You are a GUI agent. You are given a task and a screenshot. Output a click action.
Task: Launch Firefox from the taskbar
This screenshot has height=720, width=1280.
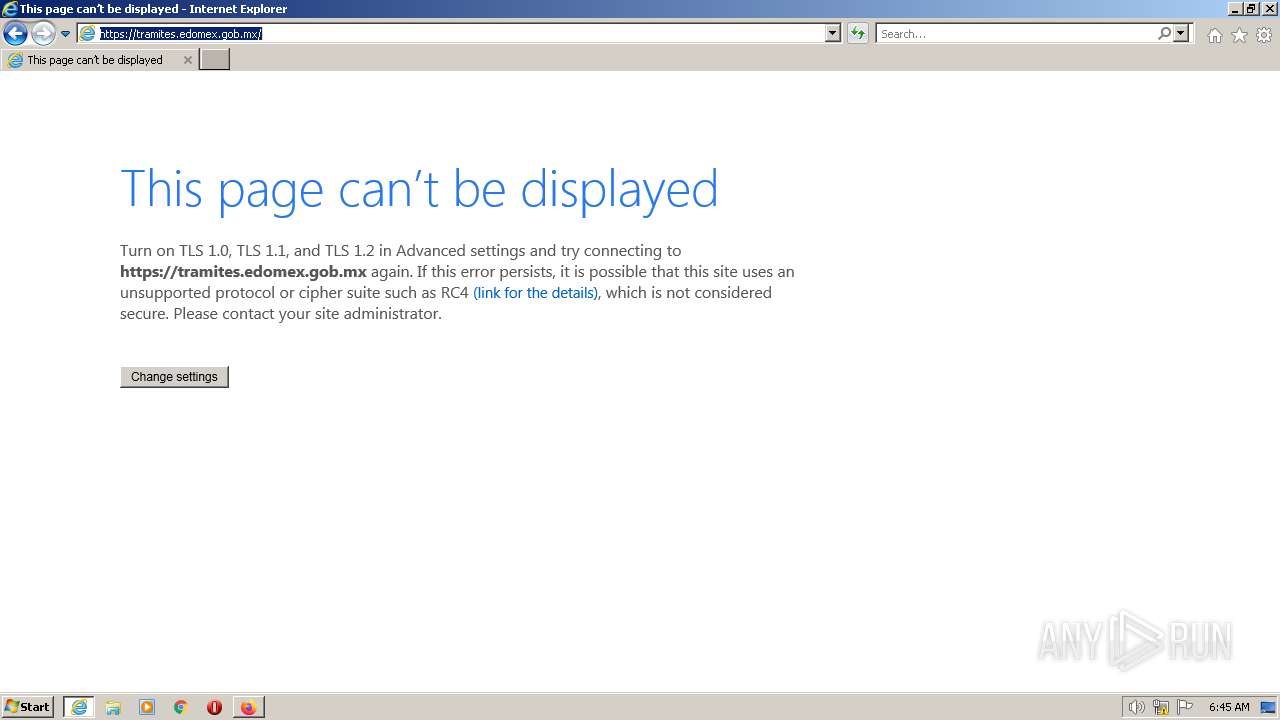[248, 707]
